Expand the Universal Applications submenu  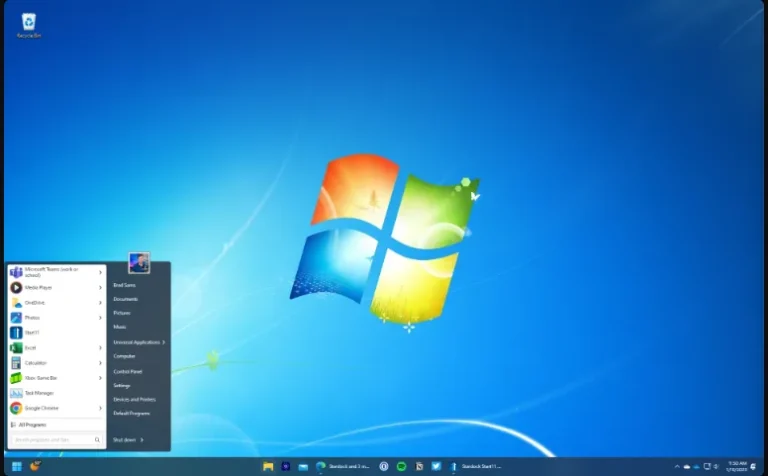pyautogui.click(x=139, y=342)
